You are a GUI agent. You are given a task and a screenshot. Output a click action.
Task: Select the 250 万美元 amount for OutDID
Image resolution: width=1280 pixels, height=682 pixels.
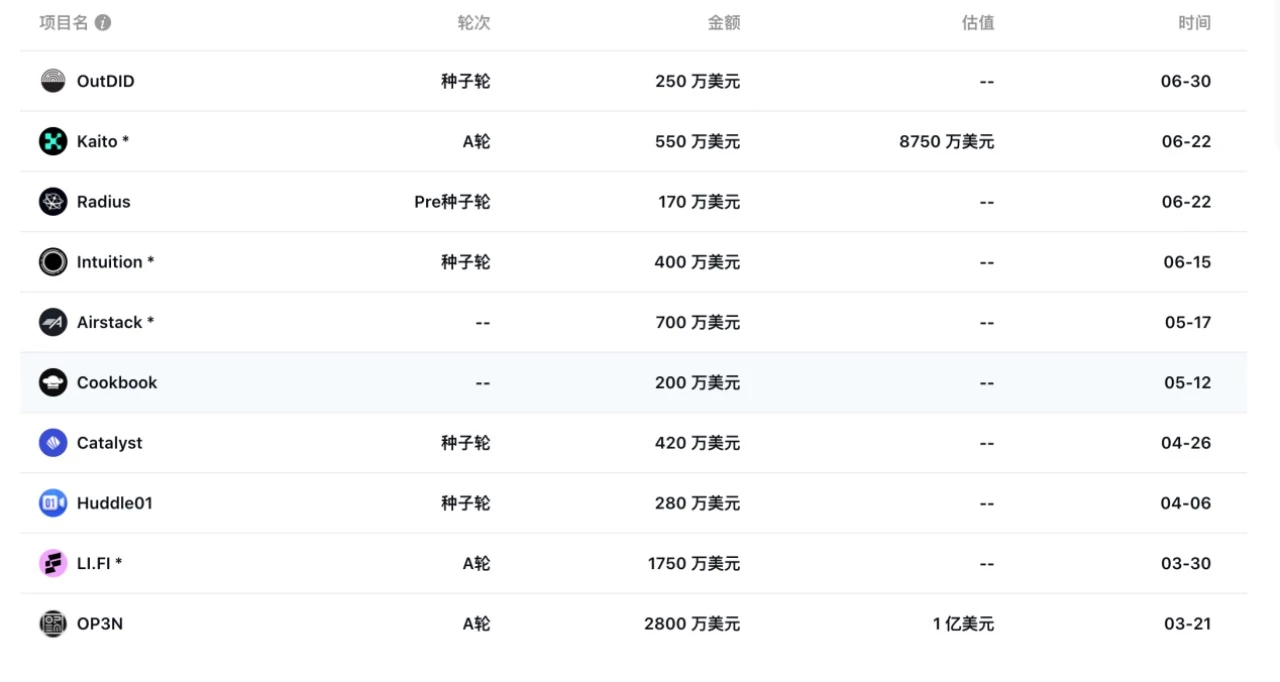(x=698, y=81)
